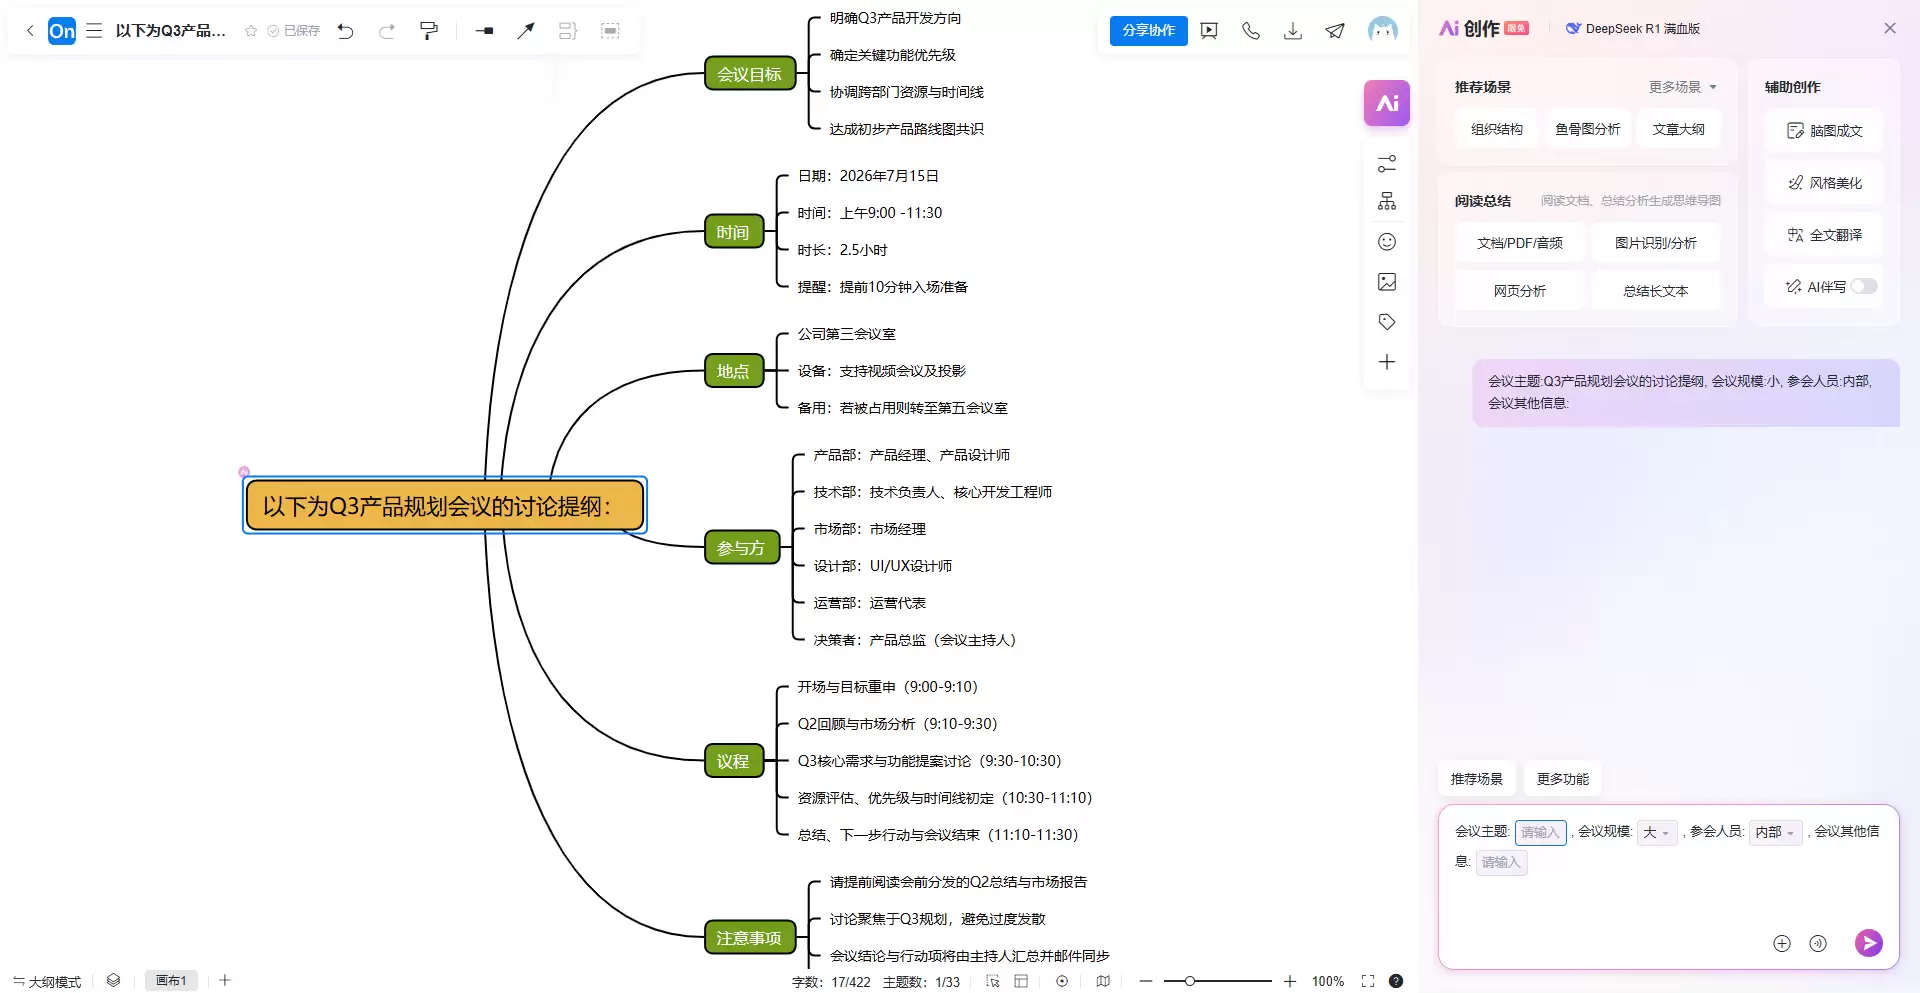The width and height of the screenshot is (1920, 993).
Task: Open the 参会人员 内部 dropdown
Action: 1775,832
